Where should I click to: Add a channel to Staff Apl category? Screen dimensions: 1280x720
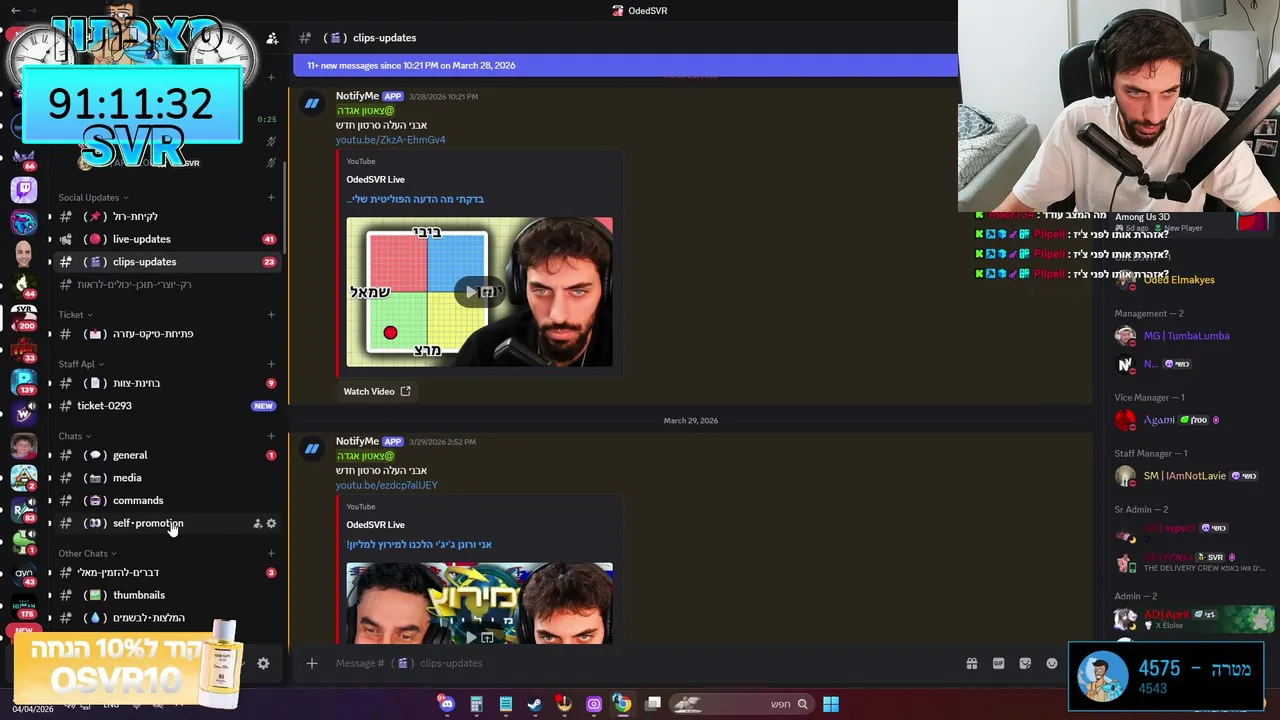(271, 364)
